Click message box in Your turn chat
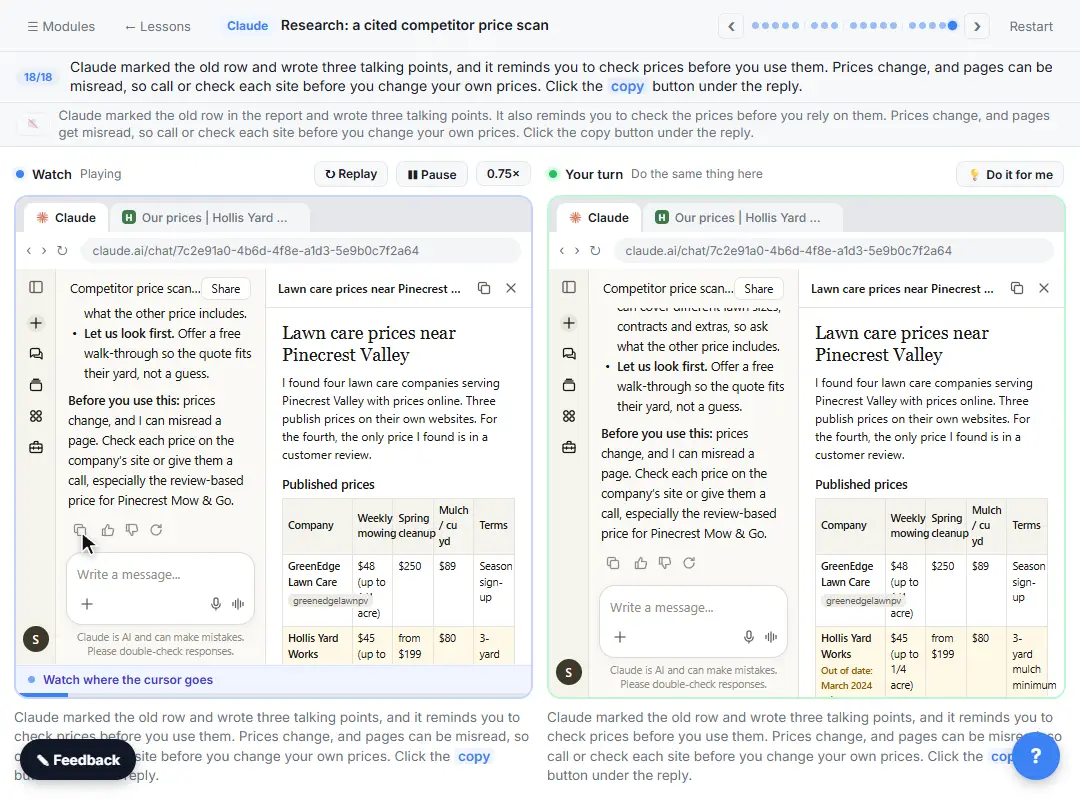 click(x=693, y=608)
